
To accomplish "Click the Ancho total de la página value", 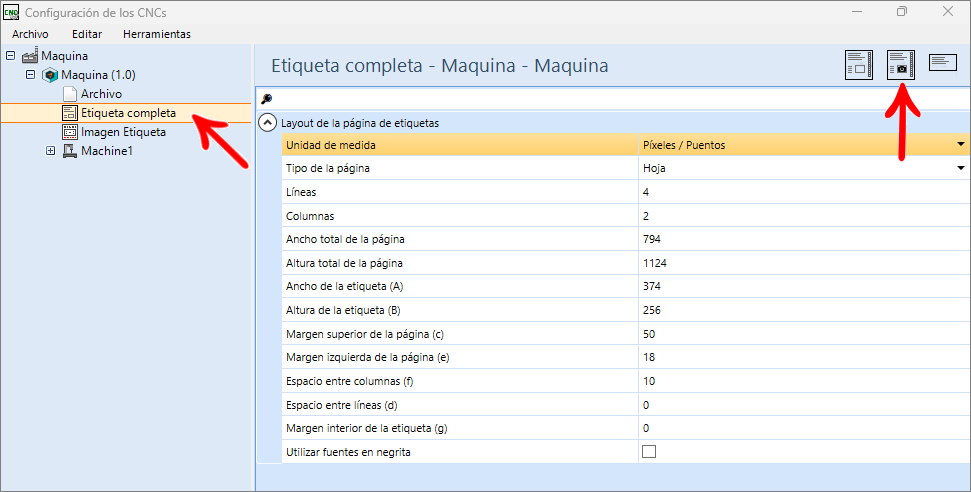I will [800, 239].
